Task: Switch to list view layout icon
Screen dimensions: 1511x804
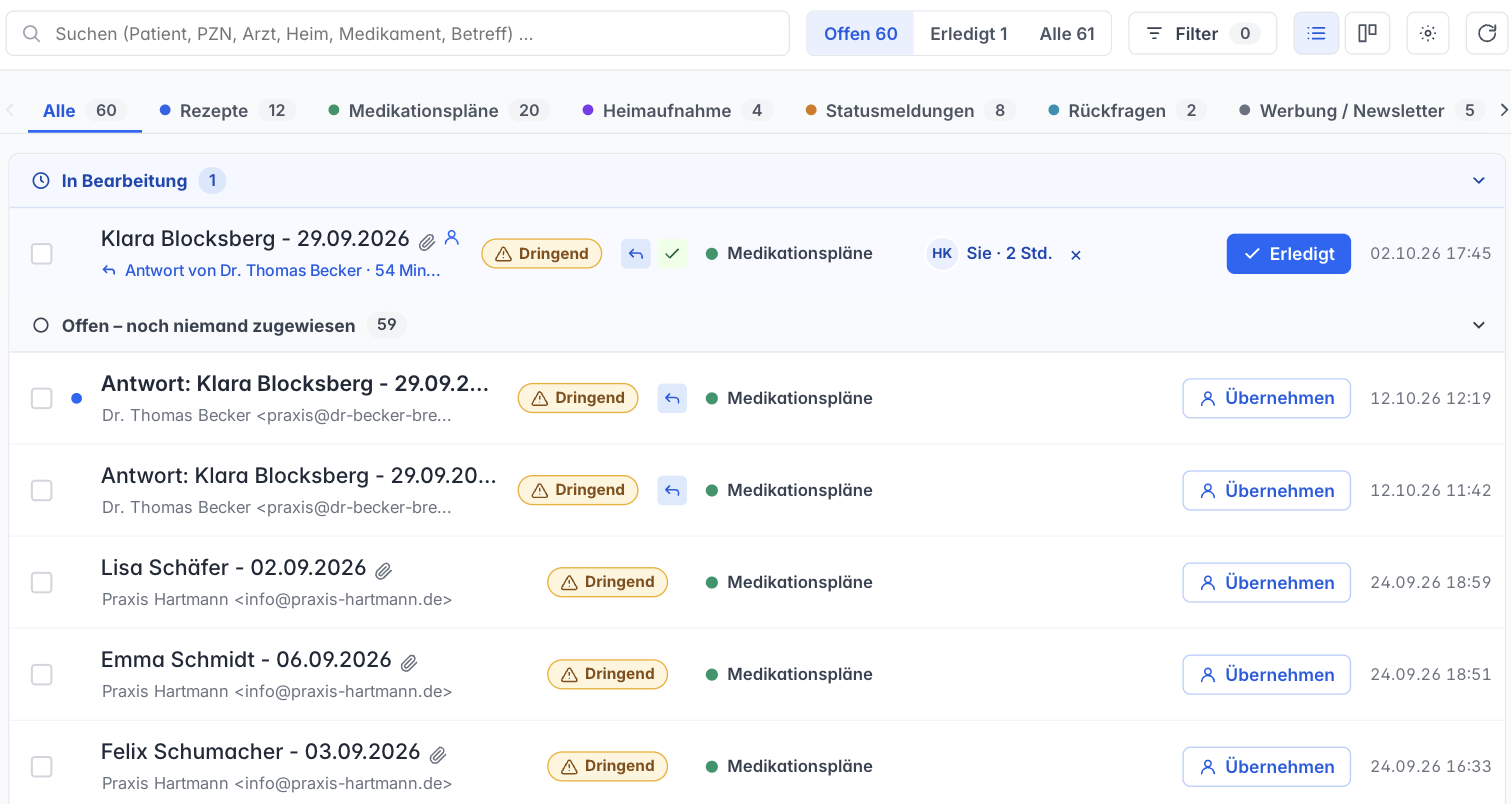Action: [1316, 34]
